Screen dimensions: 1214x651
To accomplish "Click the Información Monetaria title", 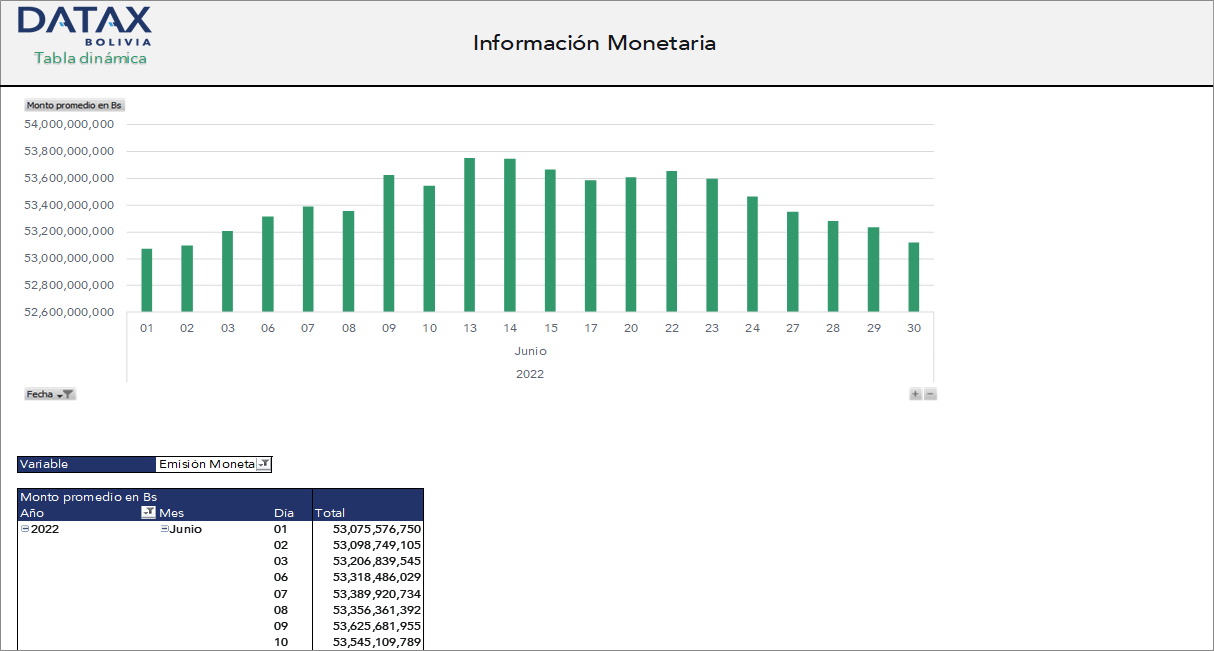I will (x=594, y=43).
